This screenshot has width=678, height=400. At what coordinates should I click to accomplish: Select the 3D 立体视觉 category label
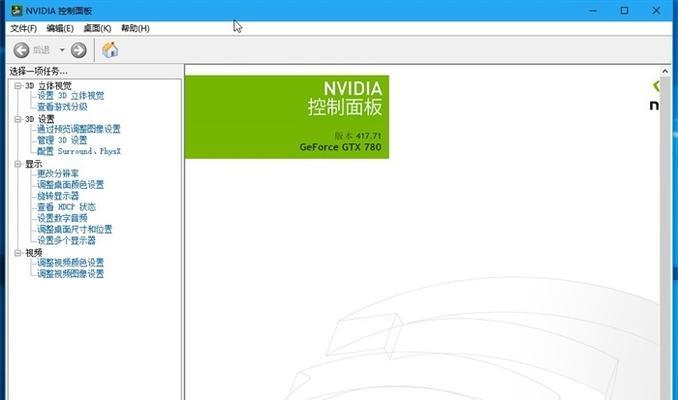48,86
